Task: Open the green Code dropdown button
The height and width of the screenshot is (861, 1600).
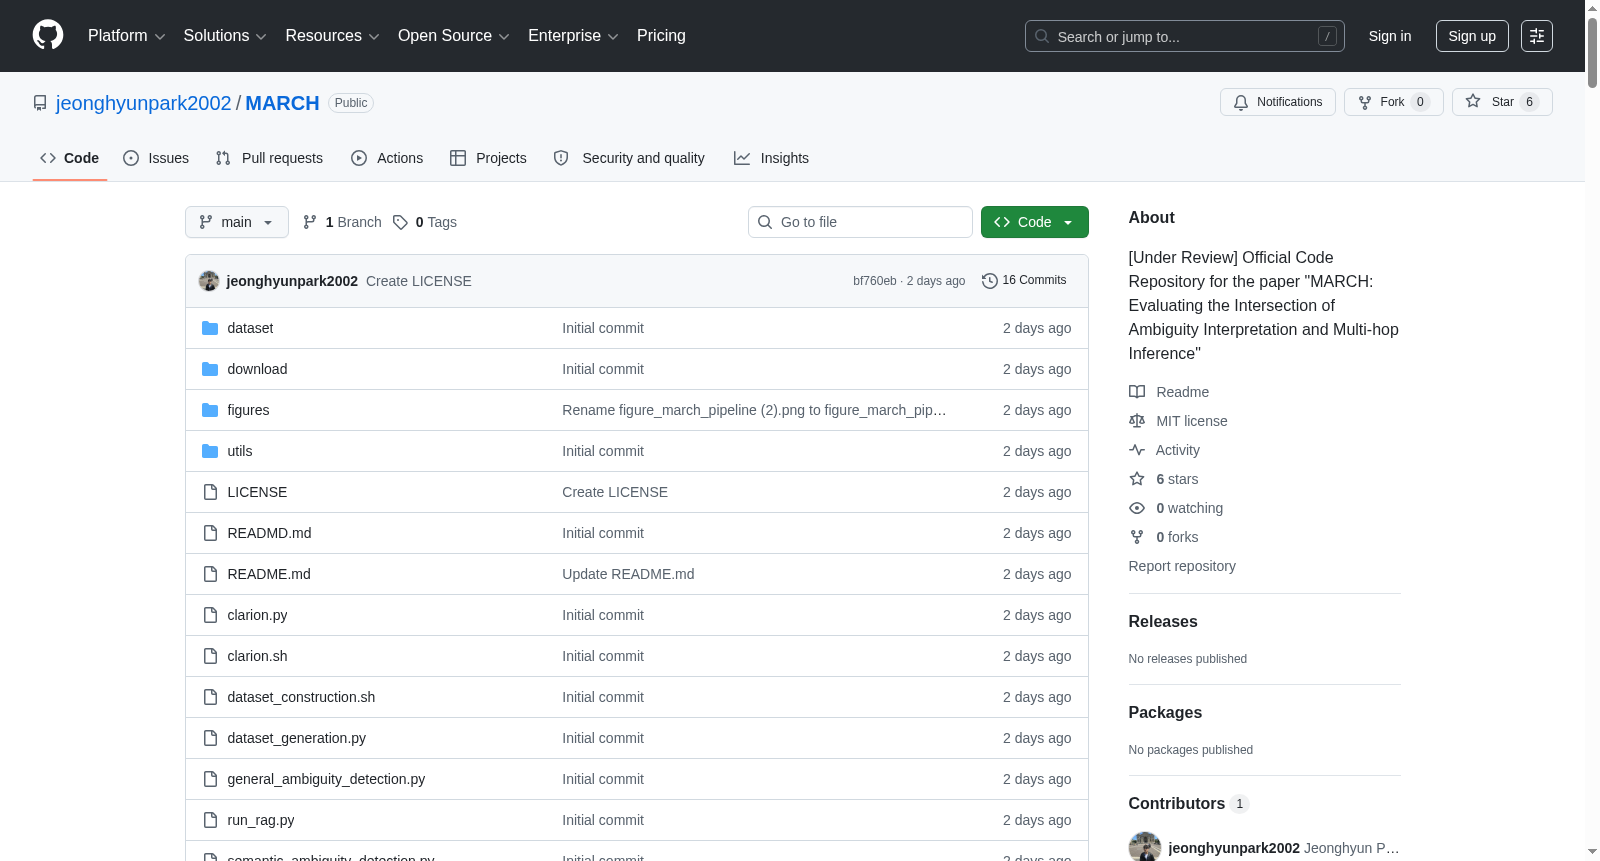Action: tap(1035, 222)
